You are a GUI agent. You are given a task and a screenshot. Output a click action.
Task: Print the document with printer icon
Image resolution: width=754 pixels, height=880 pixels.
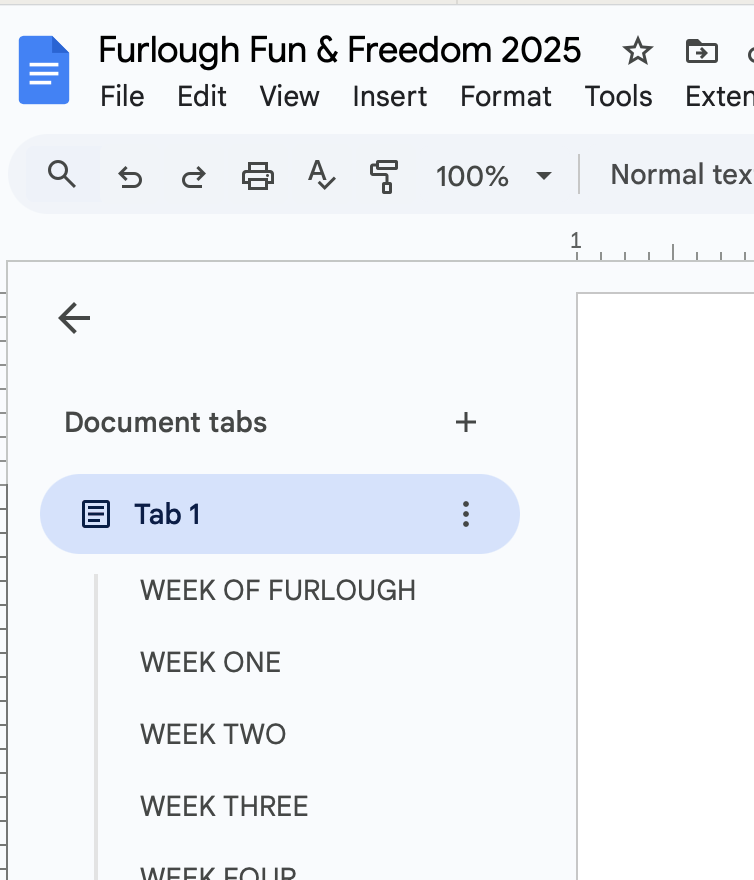(258, 176)
